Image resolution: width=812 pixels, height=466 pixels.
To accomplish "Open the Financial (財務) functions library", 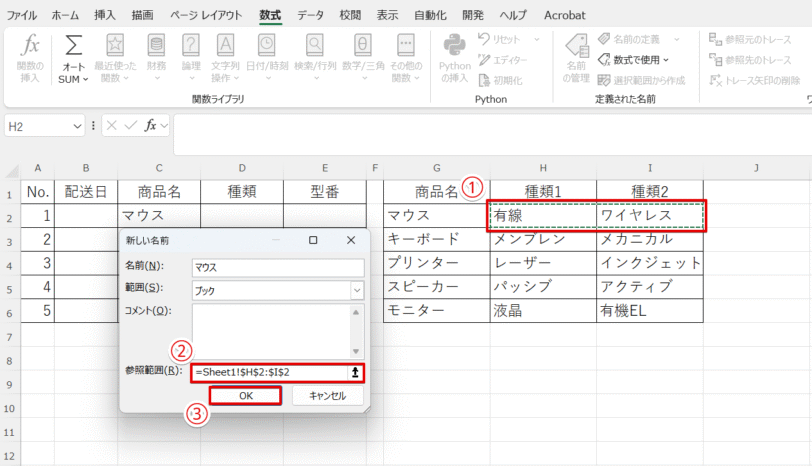I will [x=156, y=58].
